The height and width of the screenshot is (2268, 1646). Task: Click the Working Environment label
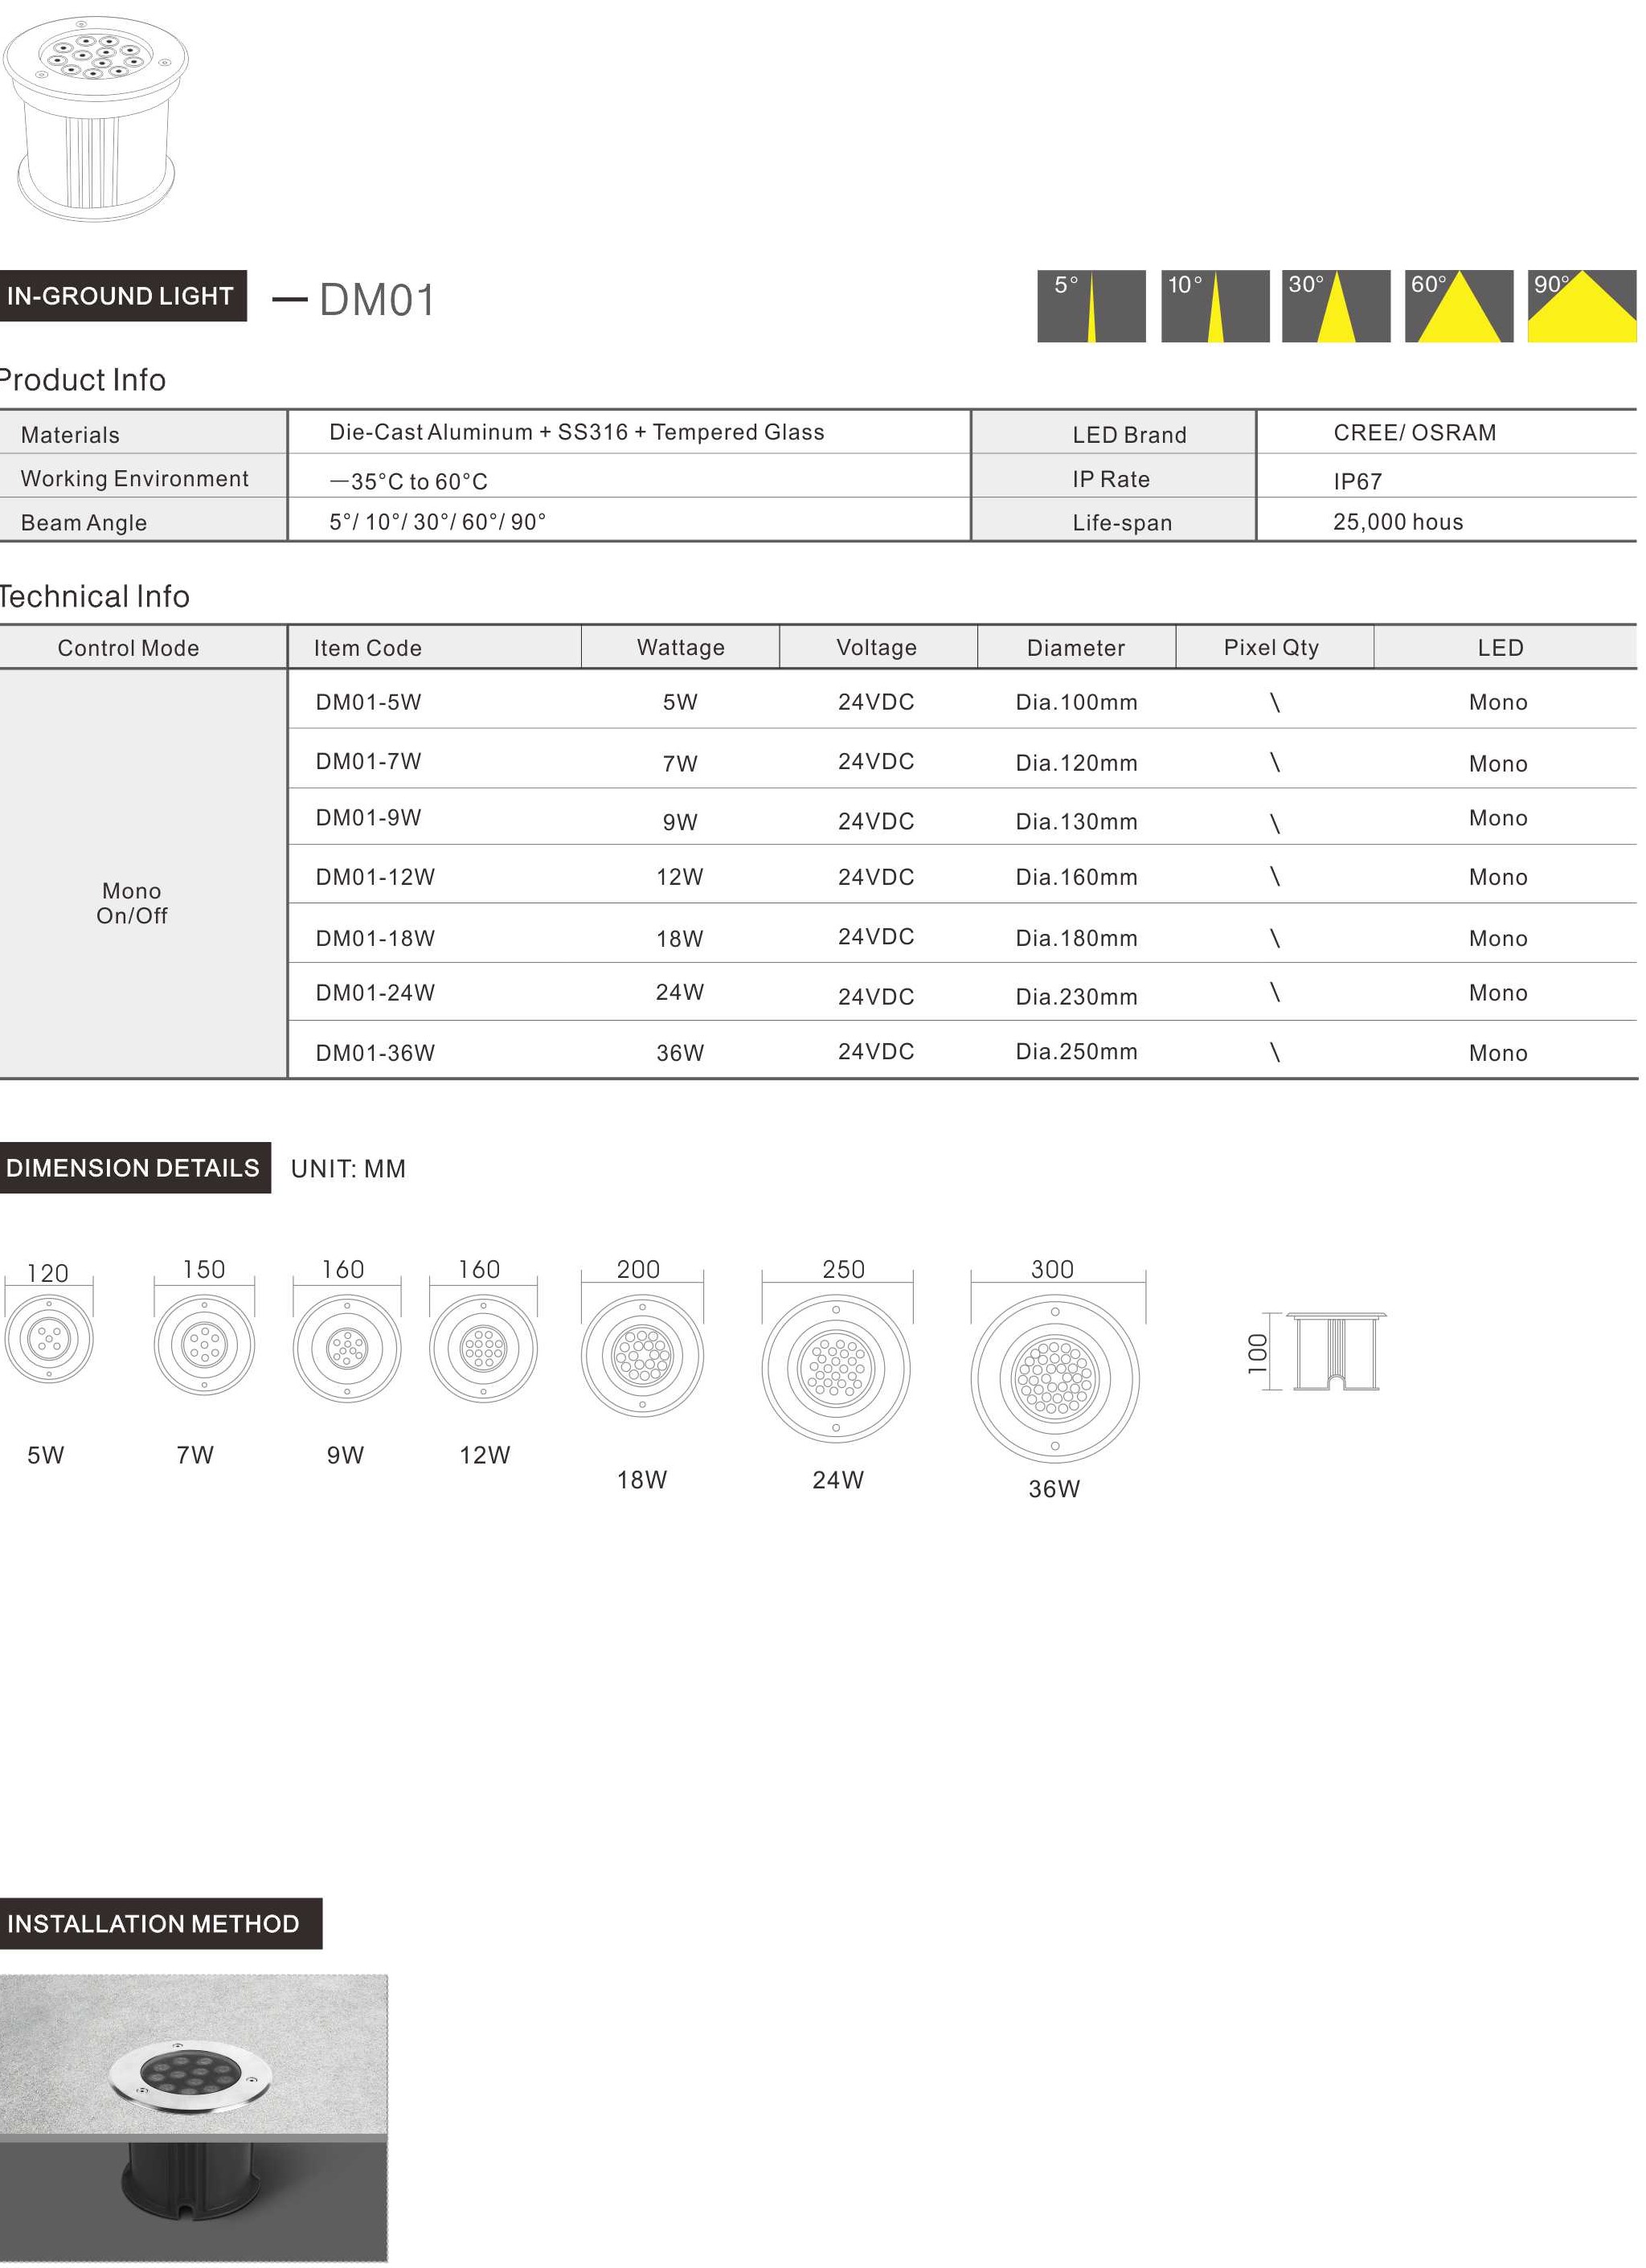pos(135,479)
